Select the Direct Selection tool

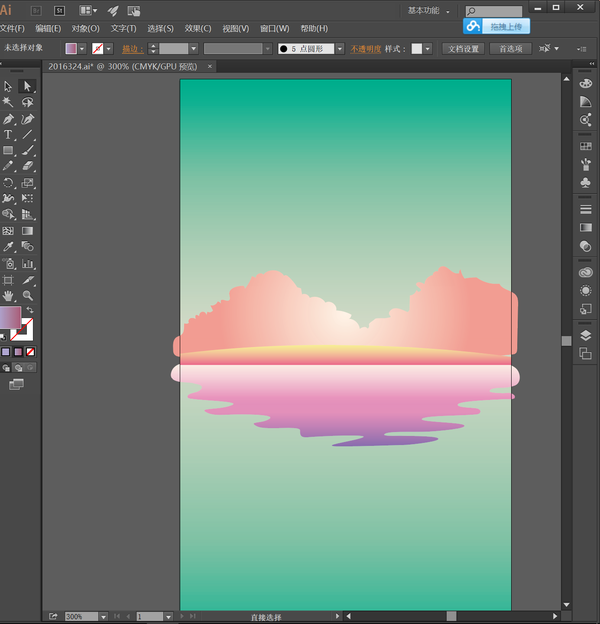[x=27, y=86]
